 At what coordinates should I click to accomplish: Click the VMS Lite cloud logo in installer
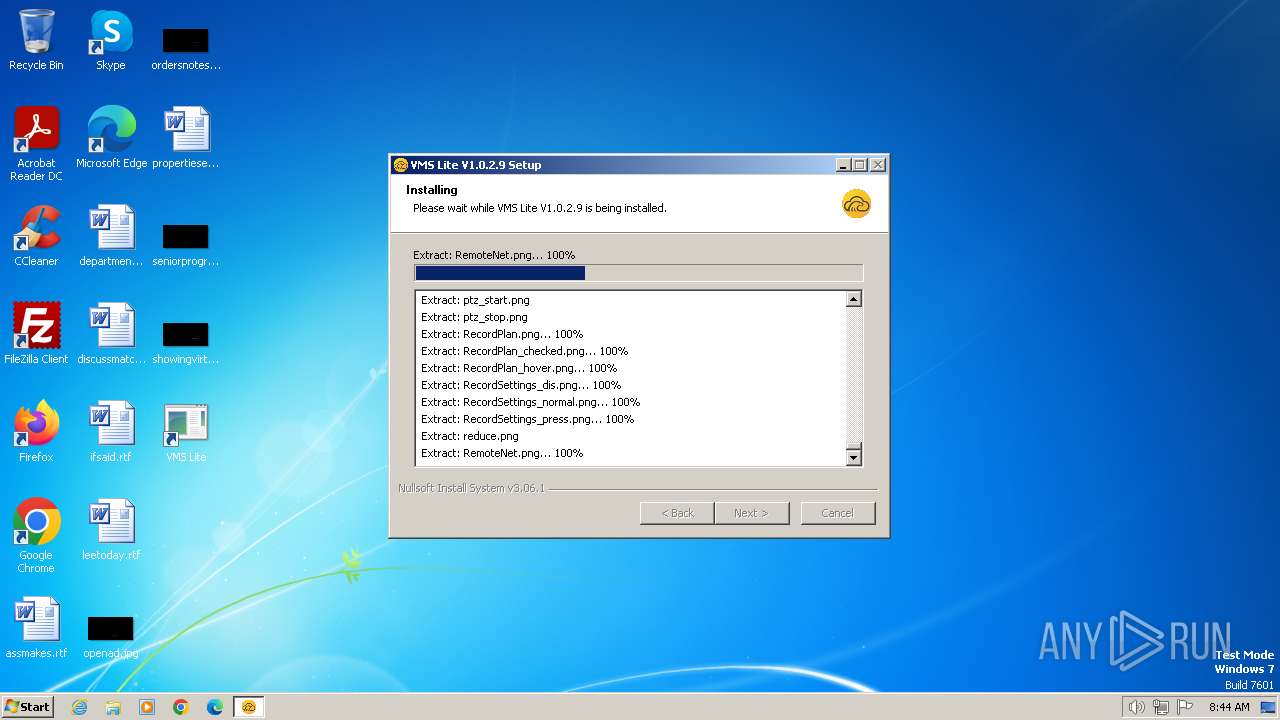pyautogui.click(x=857, y=203)
